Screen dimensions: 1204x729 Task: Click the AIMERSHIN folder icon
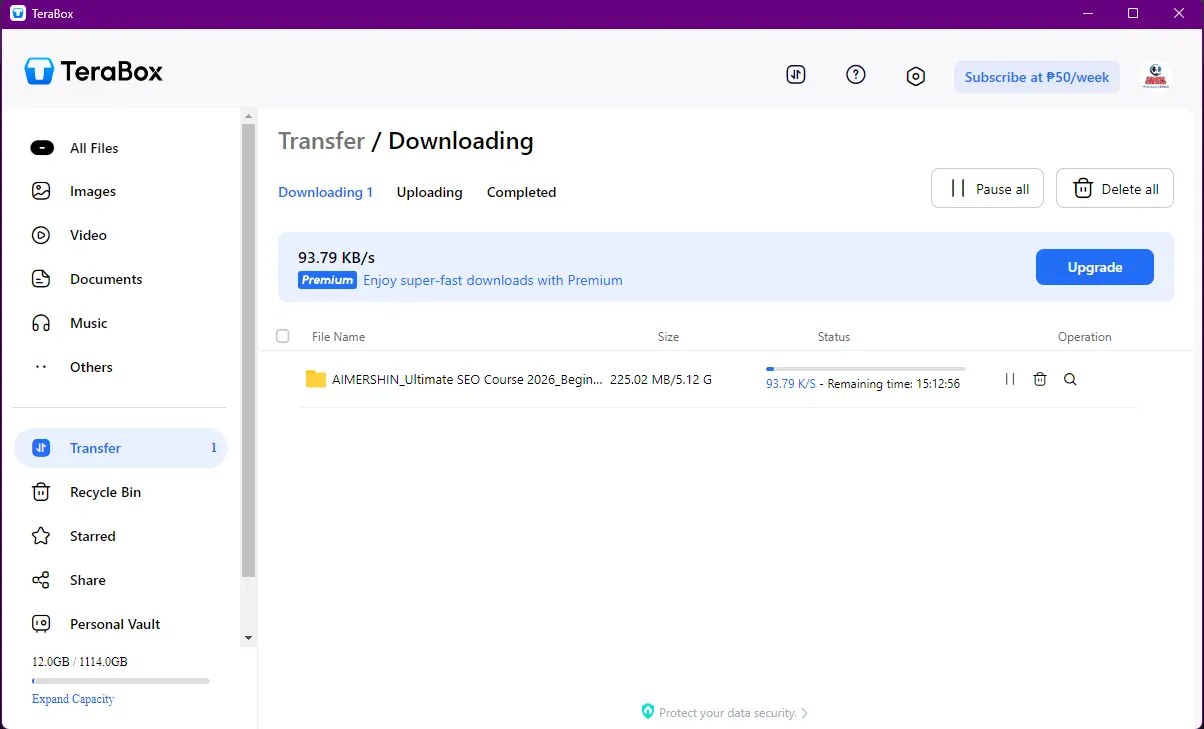pyautogui.click(x=316, y=379)
